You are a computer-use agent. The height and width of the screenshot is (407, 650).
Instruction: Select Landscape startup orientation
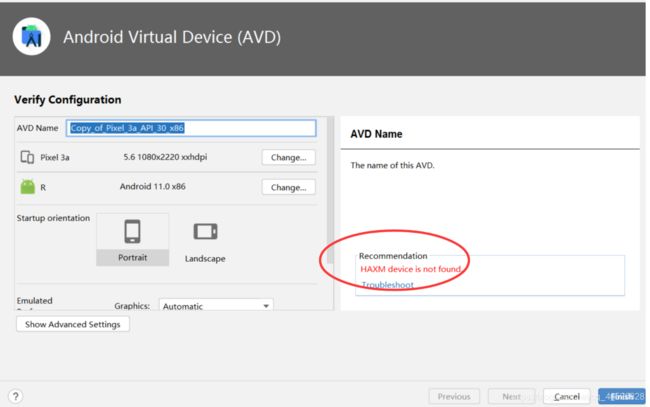pos(205,242)
